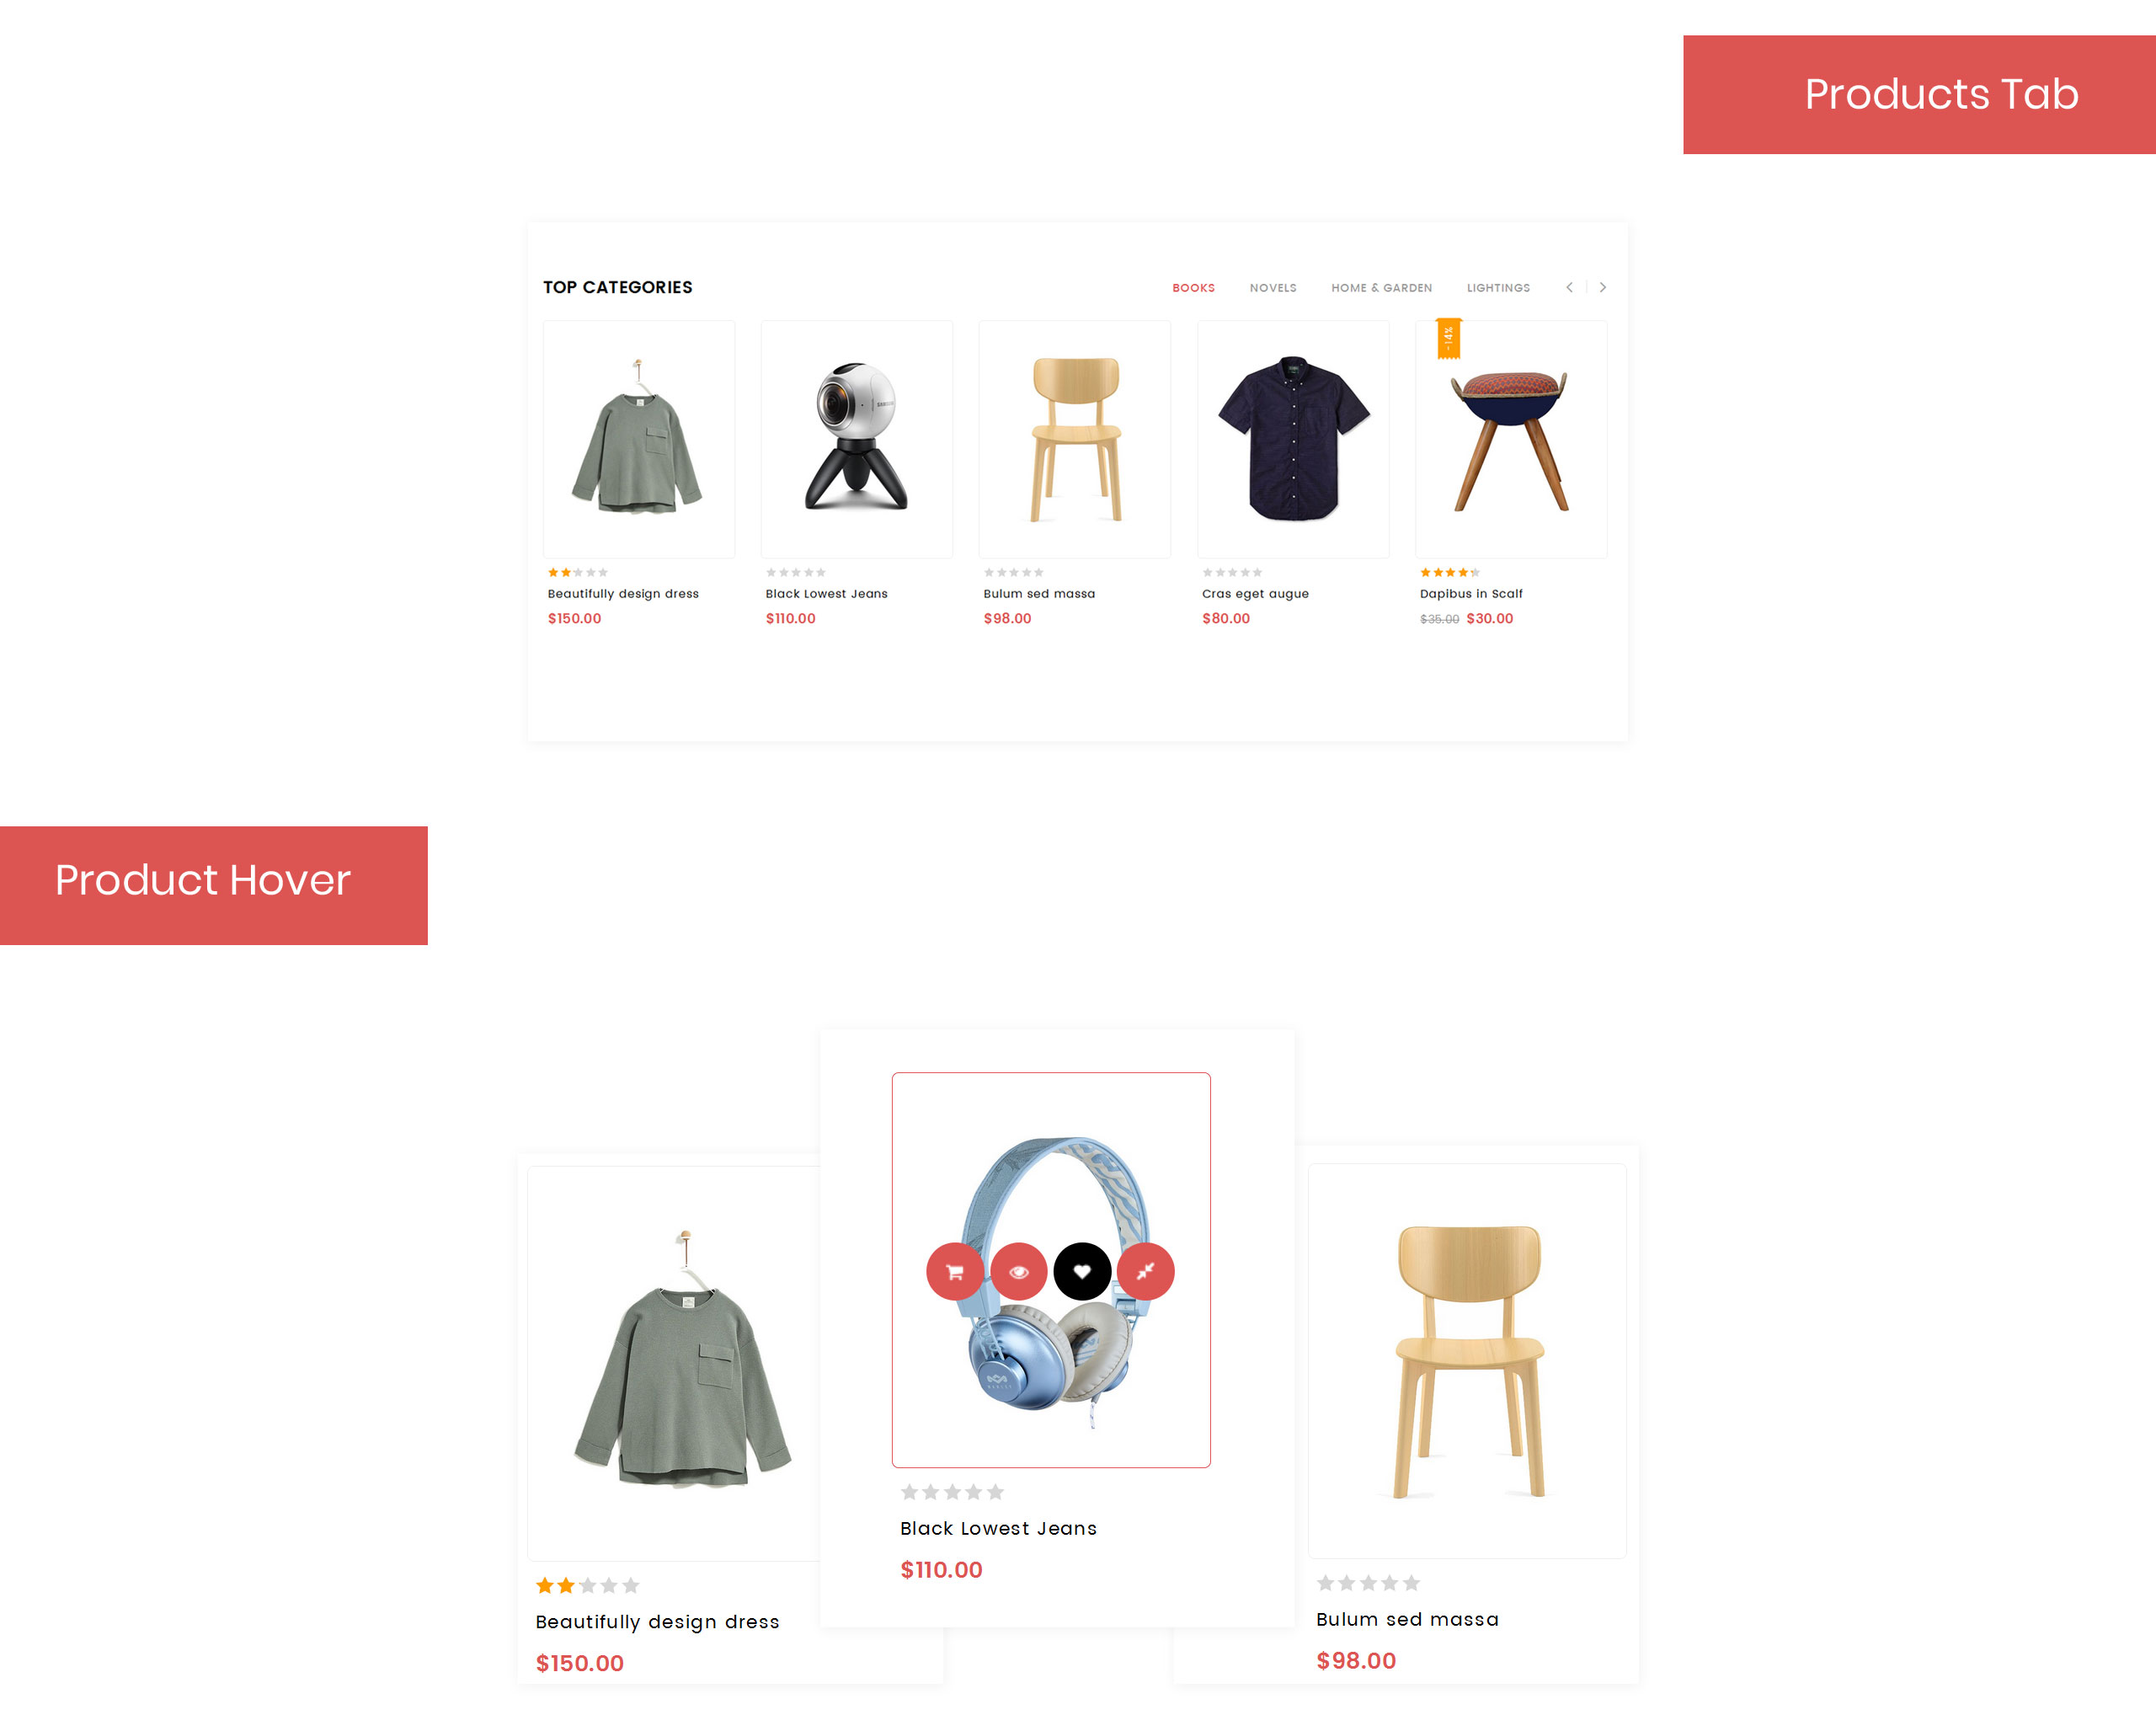2156x1731 pixels.
Task: Open the Samsung 360 camera product image
Action: pos(857,438)
